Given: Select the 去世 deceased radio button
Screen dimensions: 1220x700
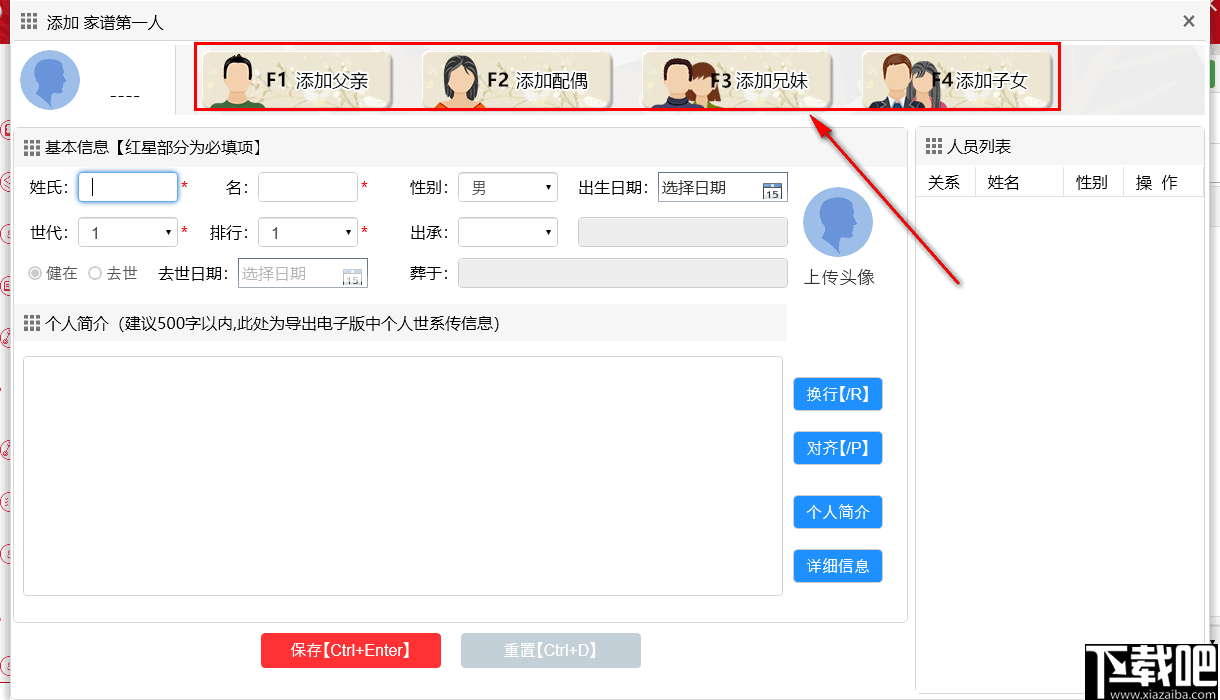Looking at the screenshot, I should pos(95,273).
